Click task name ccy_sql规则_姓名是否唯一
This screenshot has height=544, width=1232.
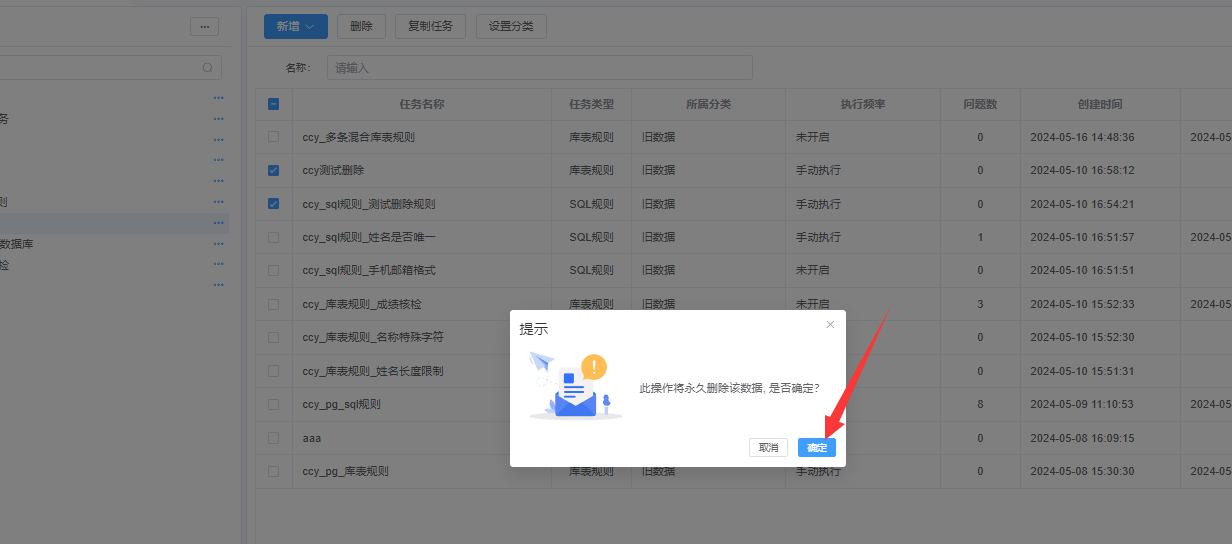369,237
